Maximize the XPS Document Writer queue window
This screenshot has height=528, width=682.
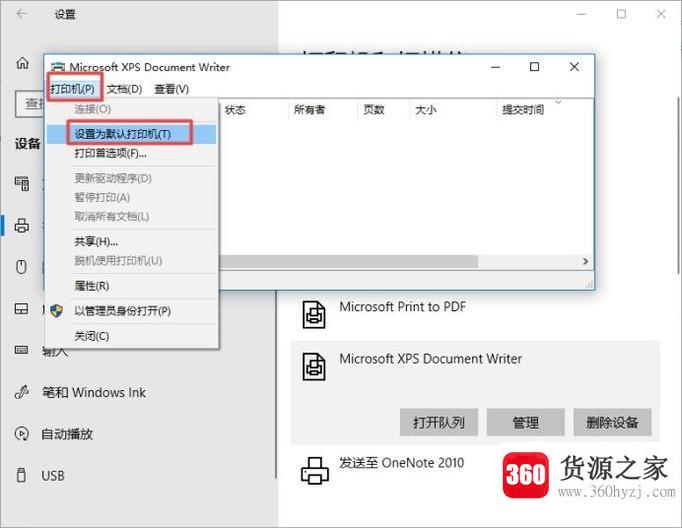click(535, 67)
